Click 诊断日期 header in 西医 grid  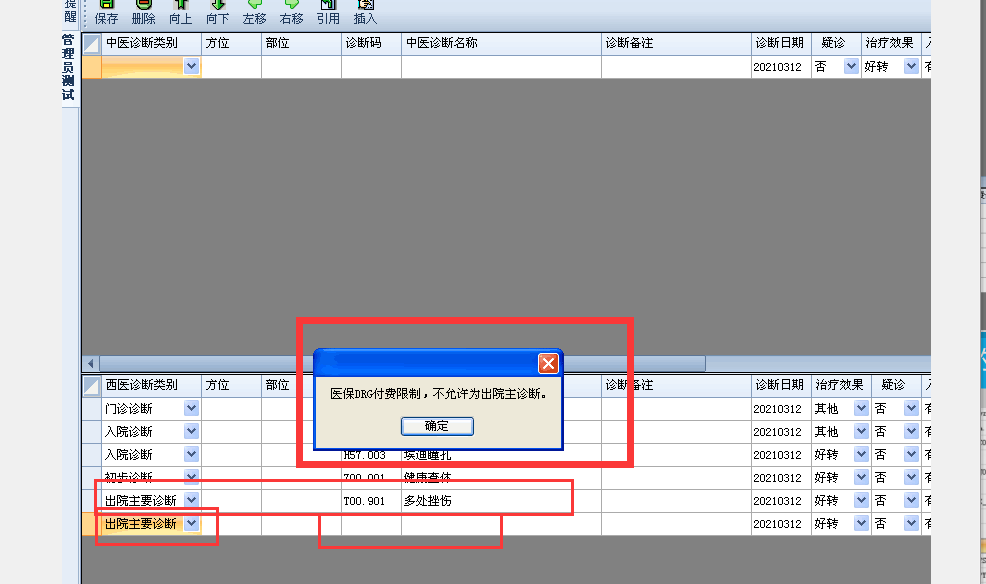781,385
